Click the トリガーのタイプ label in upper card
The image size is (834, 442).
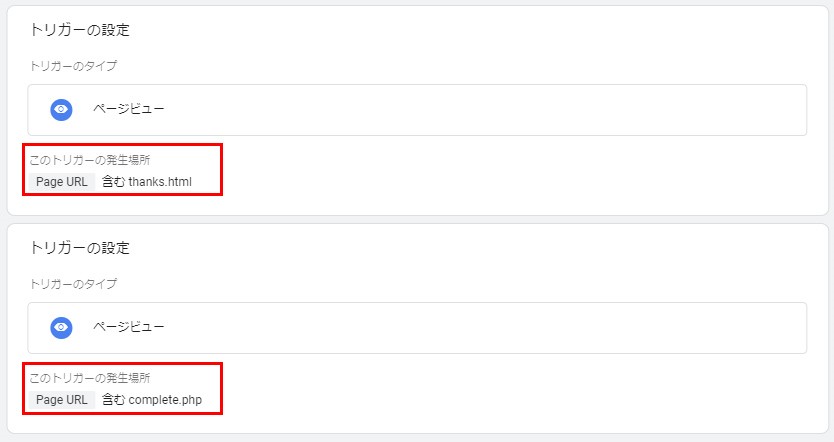click(x=73, y=66)
